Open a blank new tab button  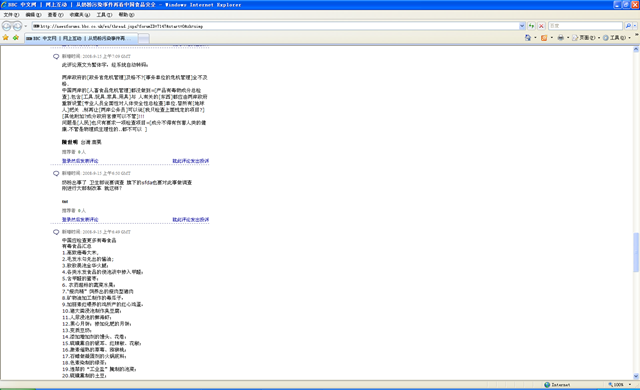[x=144, y=38]
